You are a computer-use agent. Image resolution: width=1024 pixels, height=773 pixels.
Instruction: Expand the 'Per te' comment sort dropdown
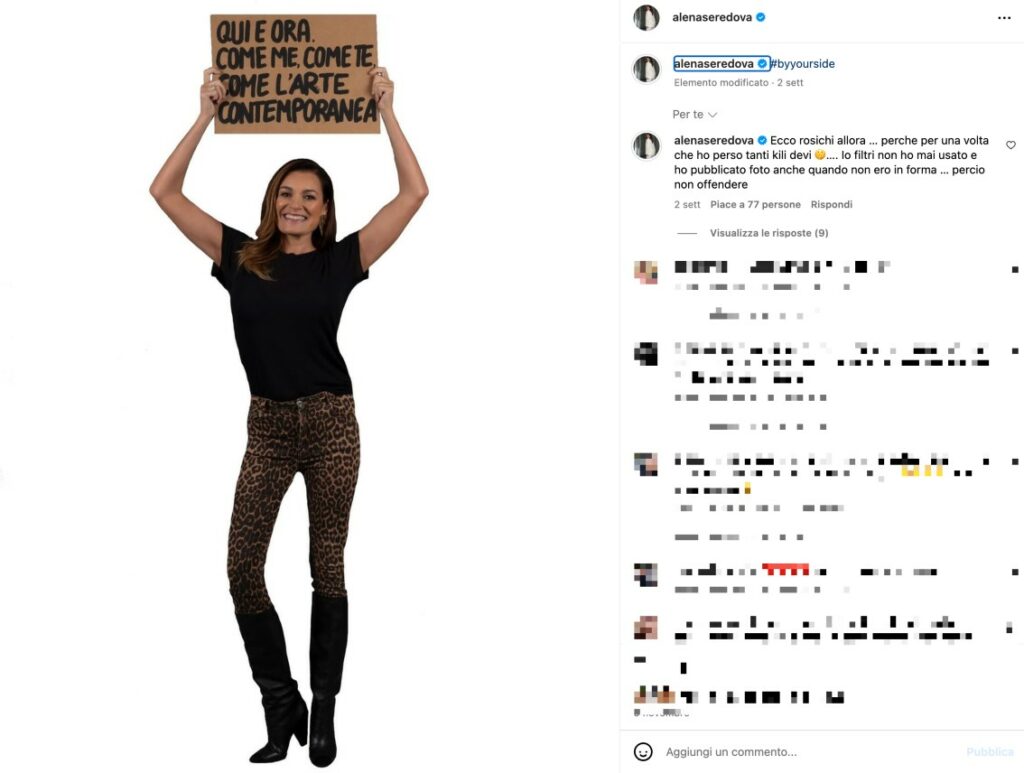point(694,114)
